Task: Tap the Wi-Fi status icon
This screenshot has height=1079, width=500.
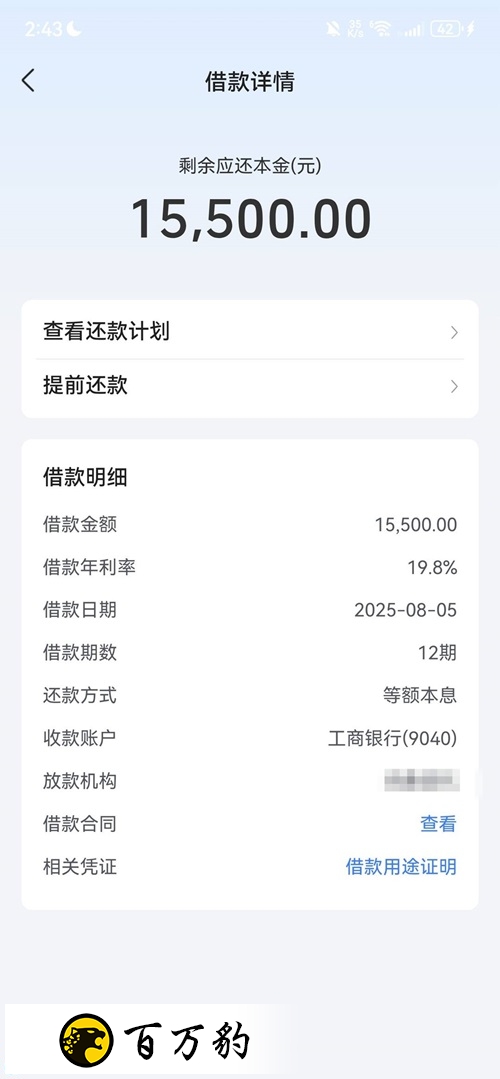Action: [x=380, y=29]
